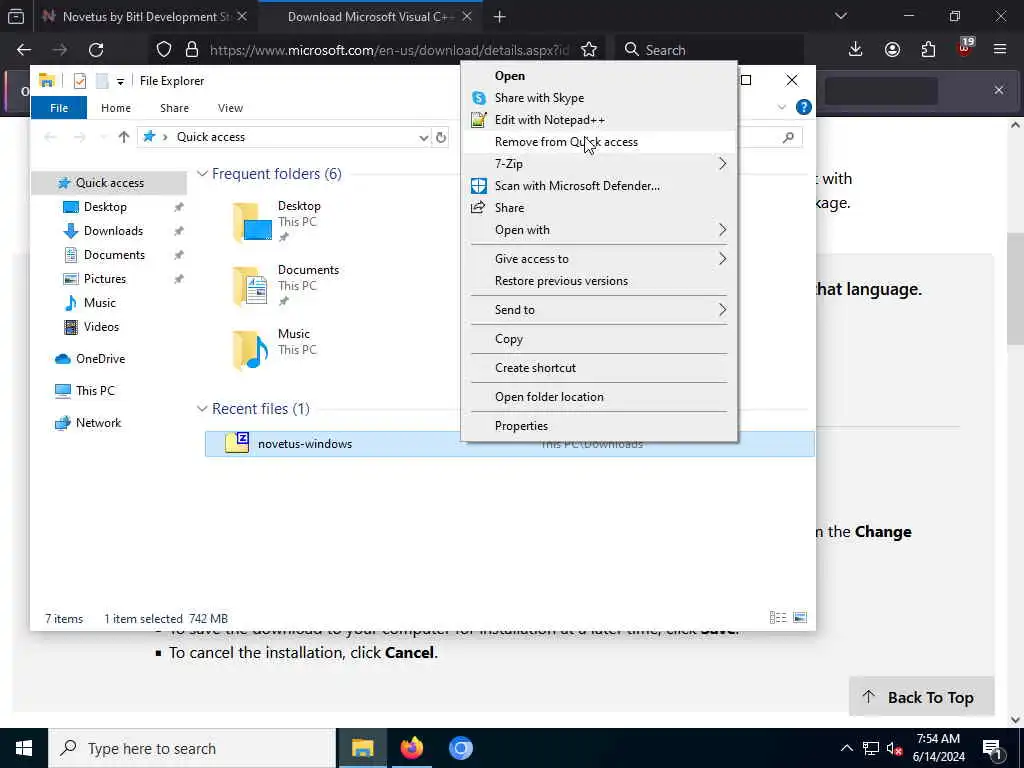Collapse the Frequent folders group
The width and height of the screenshot is (1024, 768).
pyautogui.click(x=202, y=174)
